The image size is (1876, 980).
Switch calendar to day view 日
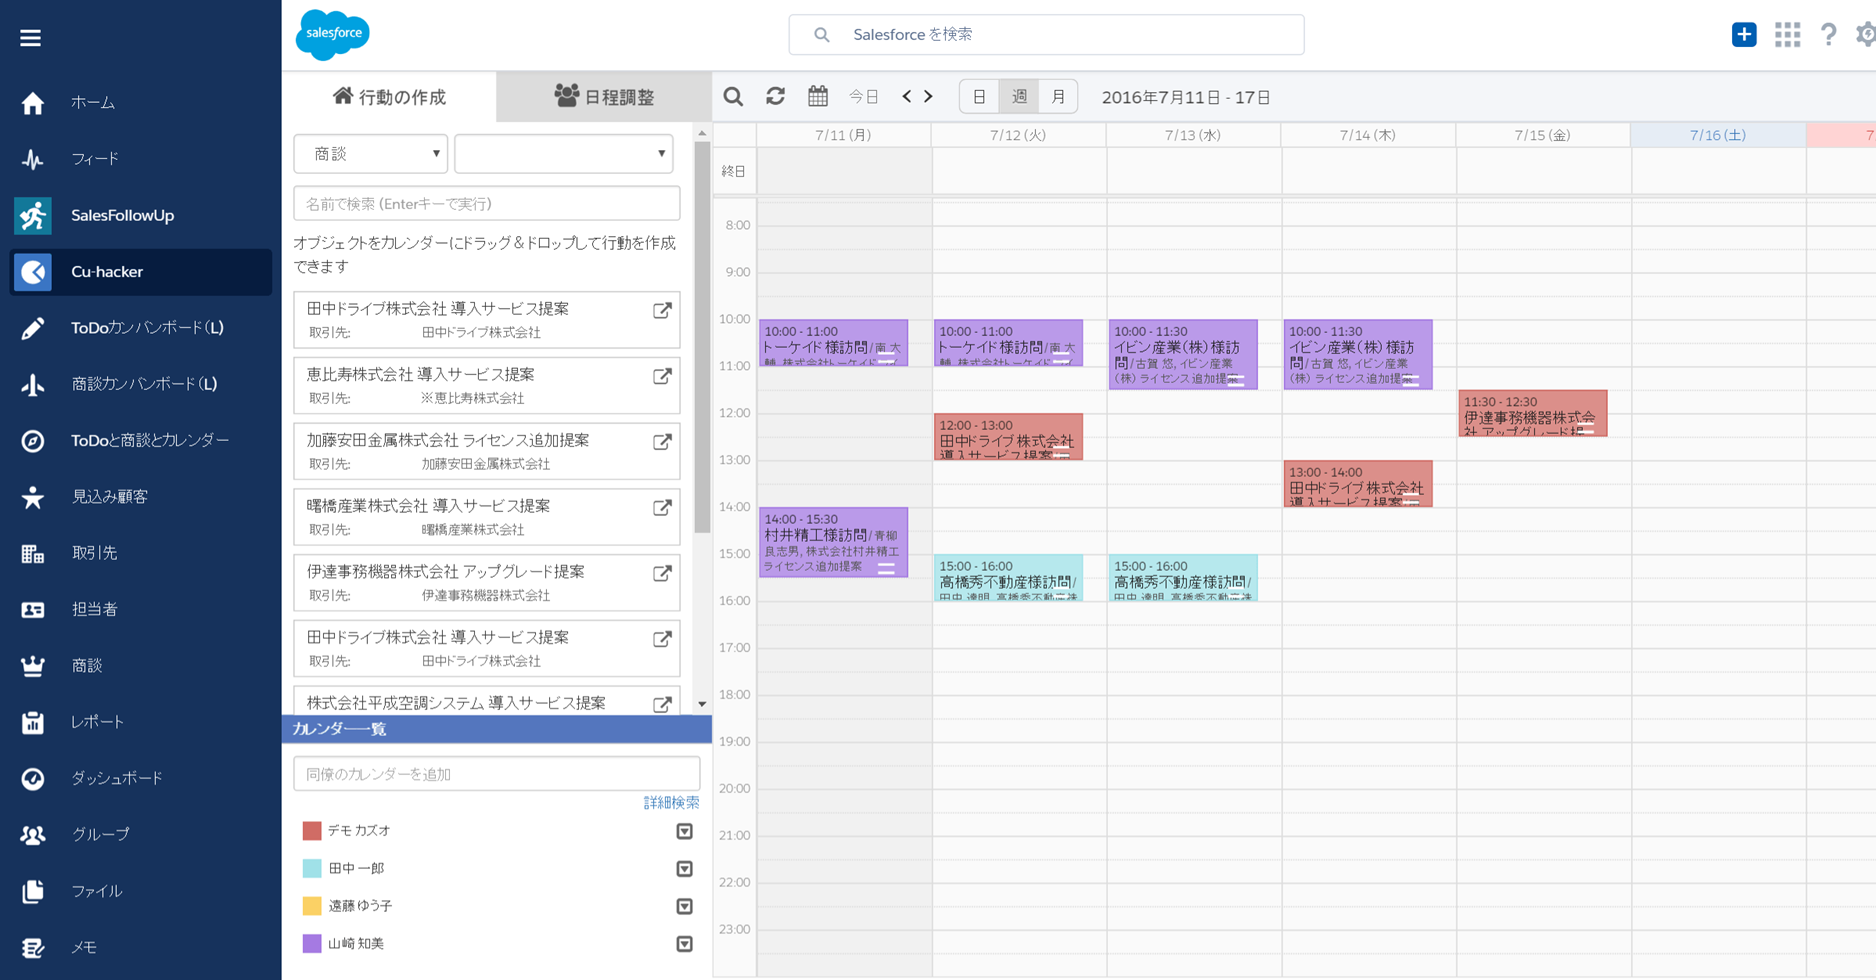979,97
